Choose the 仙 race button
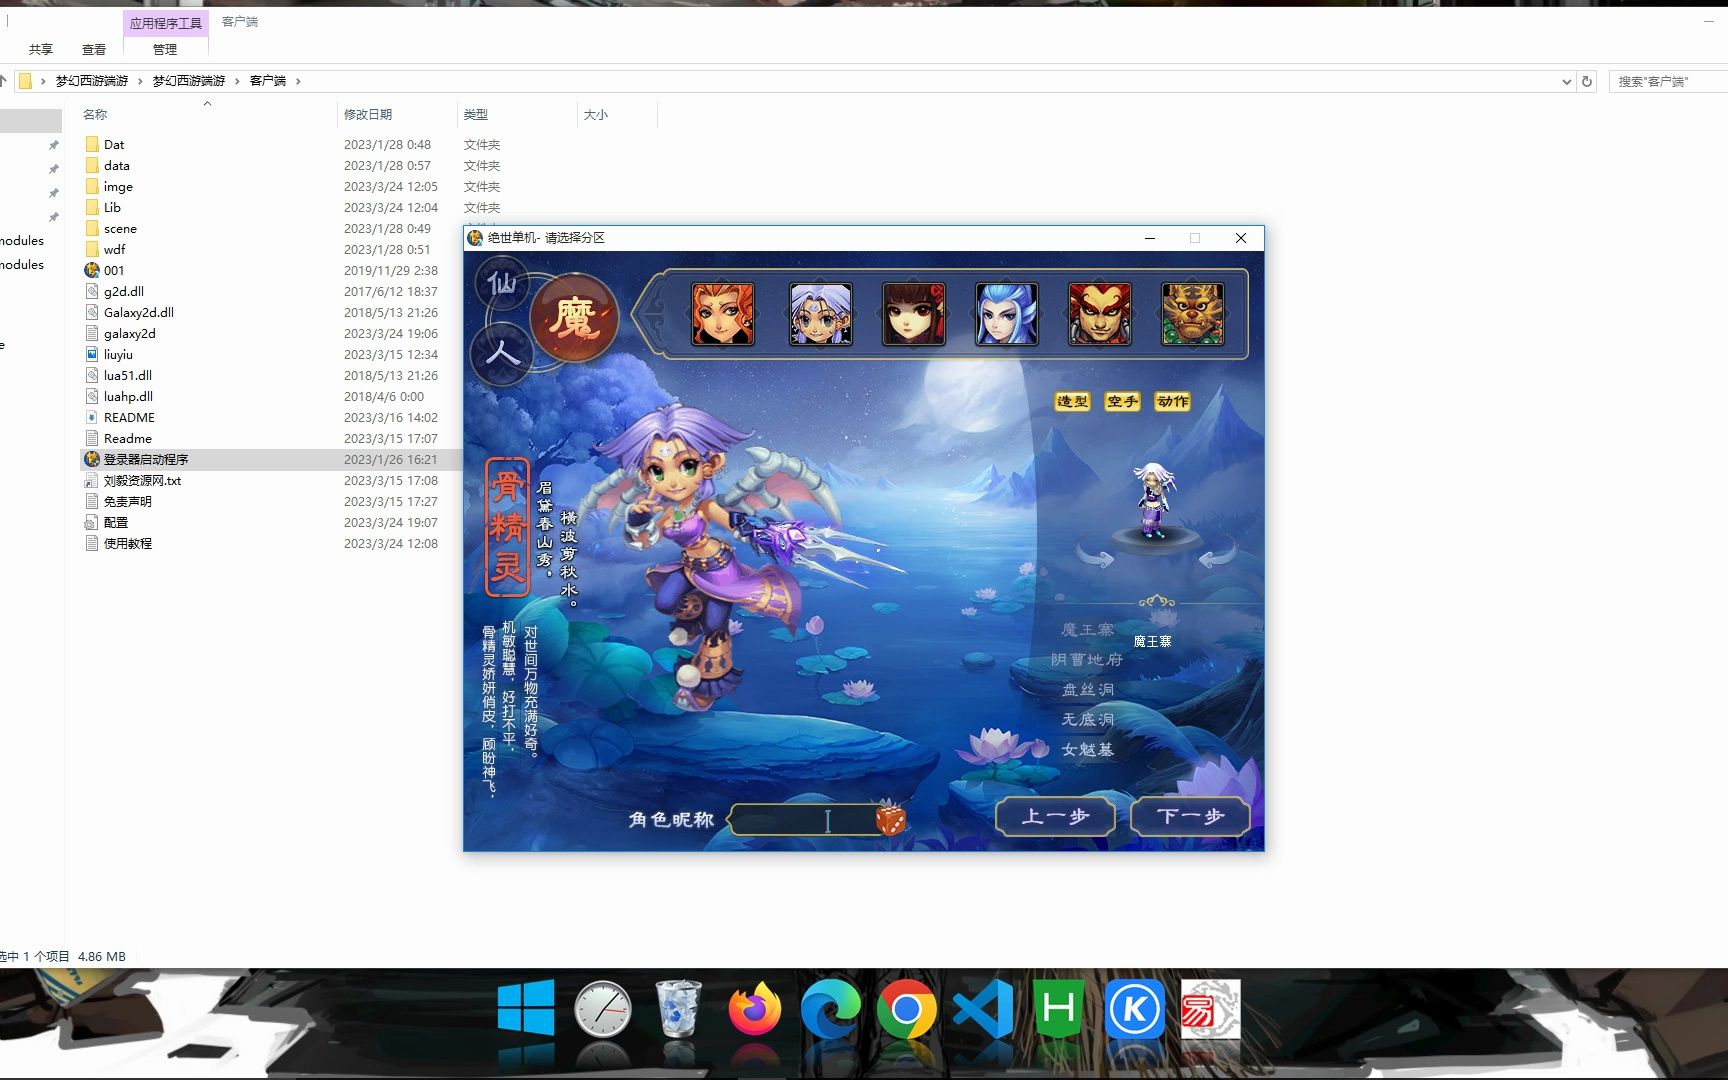1728x1080 pixels. (502, 285)
